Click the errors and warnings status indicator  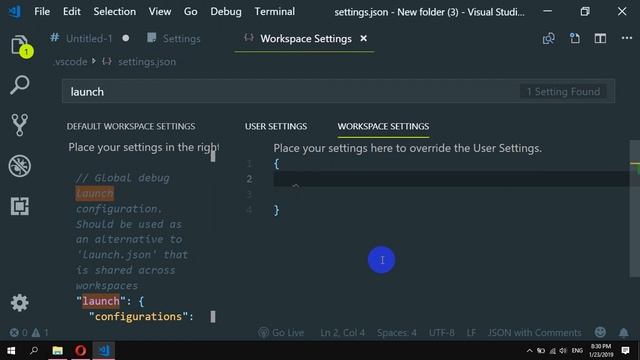click(29, 333)
